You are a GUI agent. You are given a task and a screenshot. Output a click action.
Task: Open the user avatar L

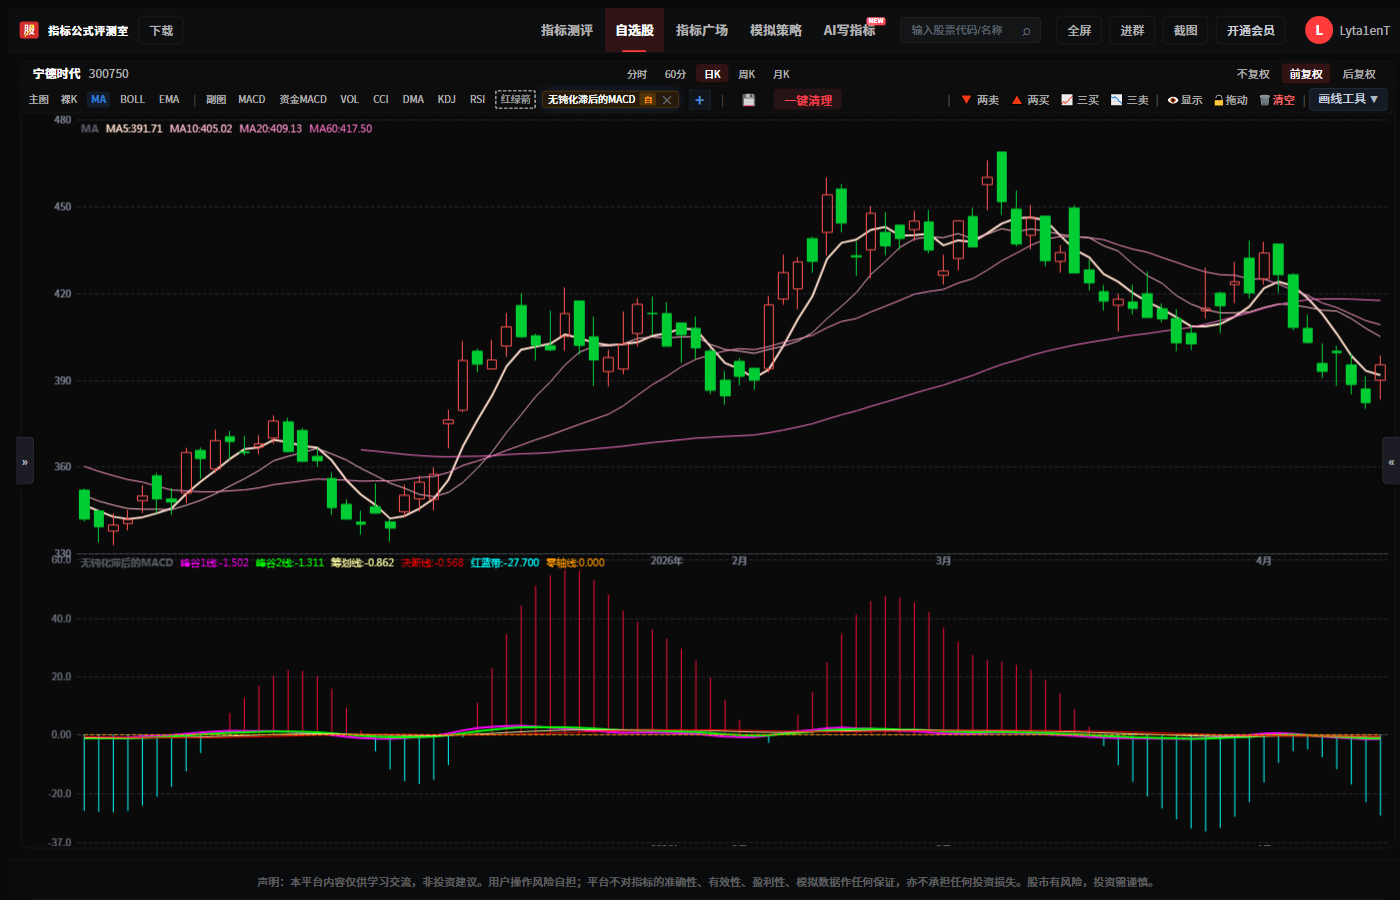tap(1318, 30)
